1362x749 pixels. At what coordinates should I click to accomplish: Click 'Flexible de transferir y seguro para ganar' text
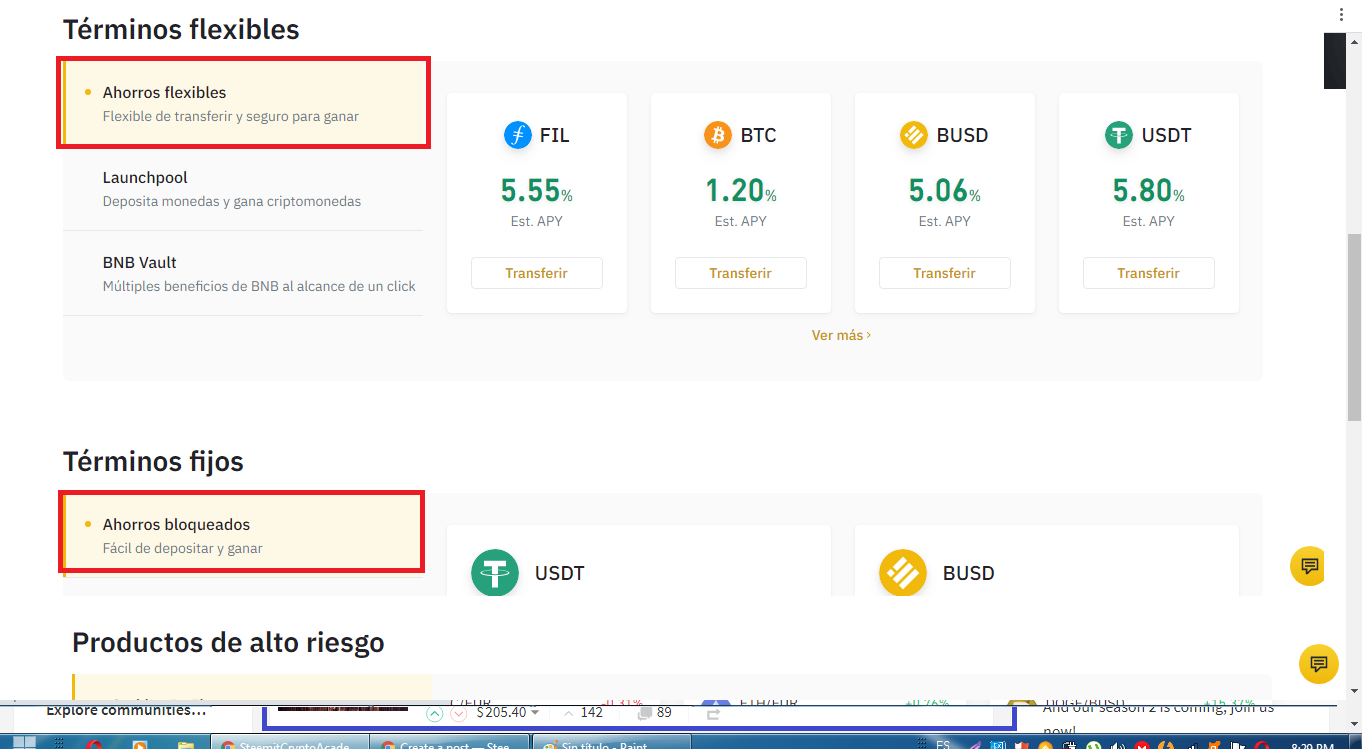[x=231, y=116]
